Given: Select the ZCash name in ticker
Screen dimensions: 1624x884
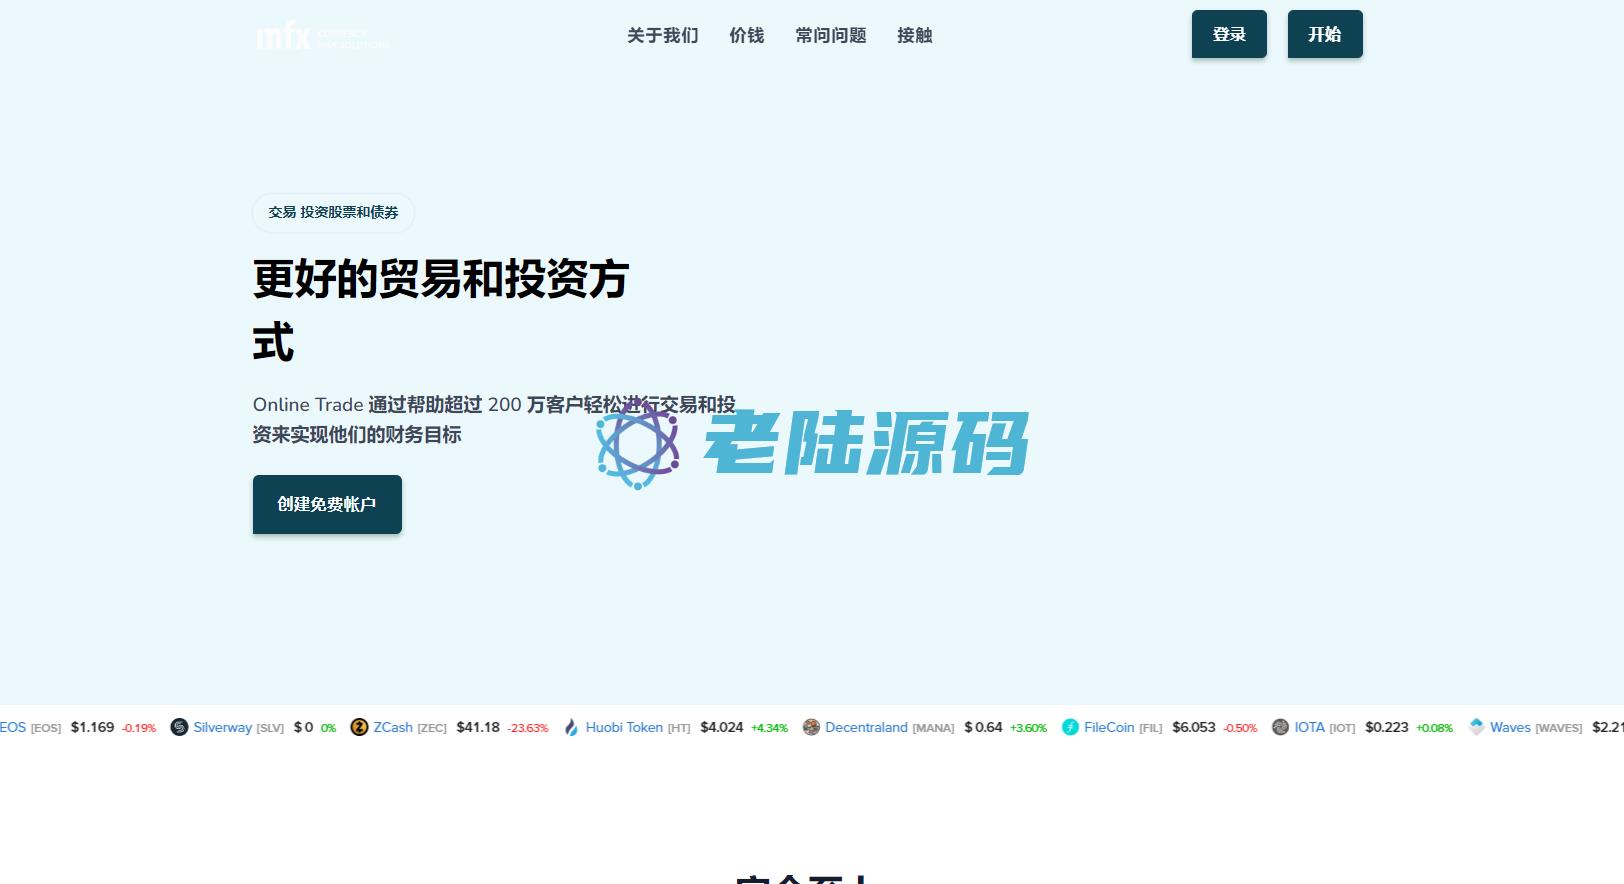Looking at the screenshot, I should [393, 727].
